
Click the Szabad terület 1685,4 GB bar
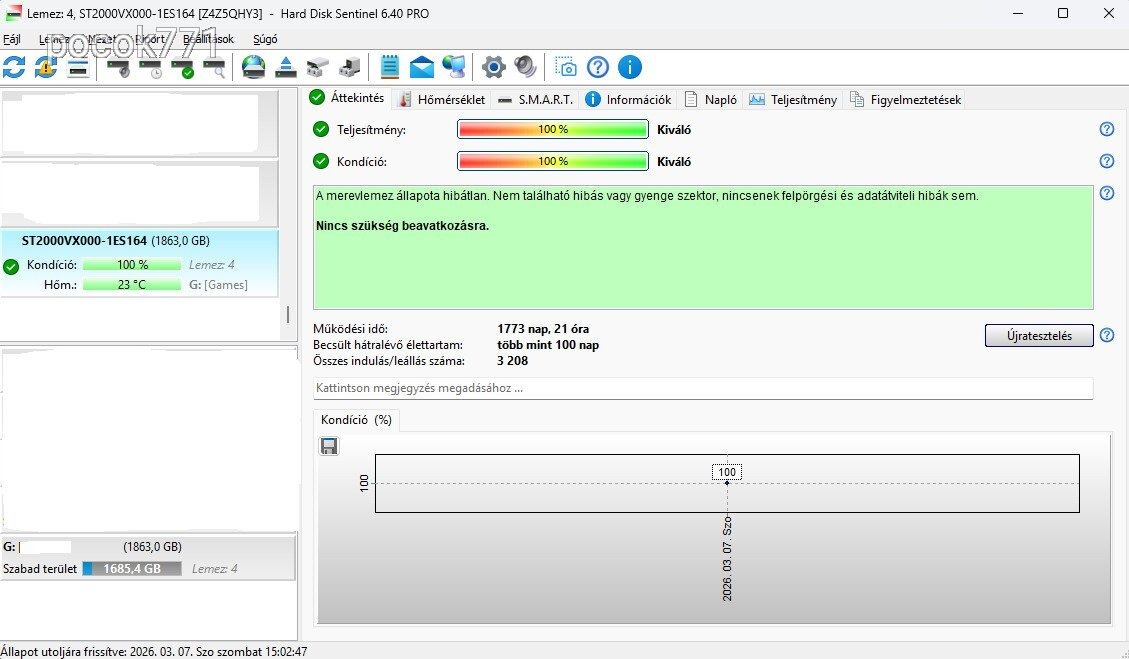(132, 569)
